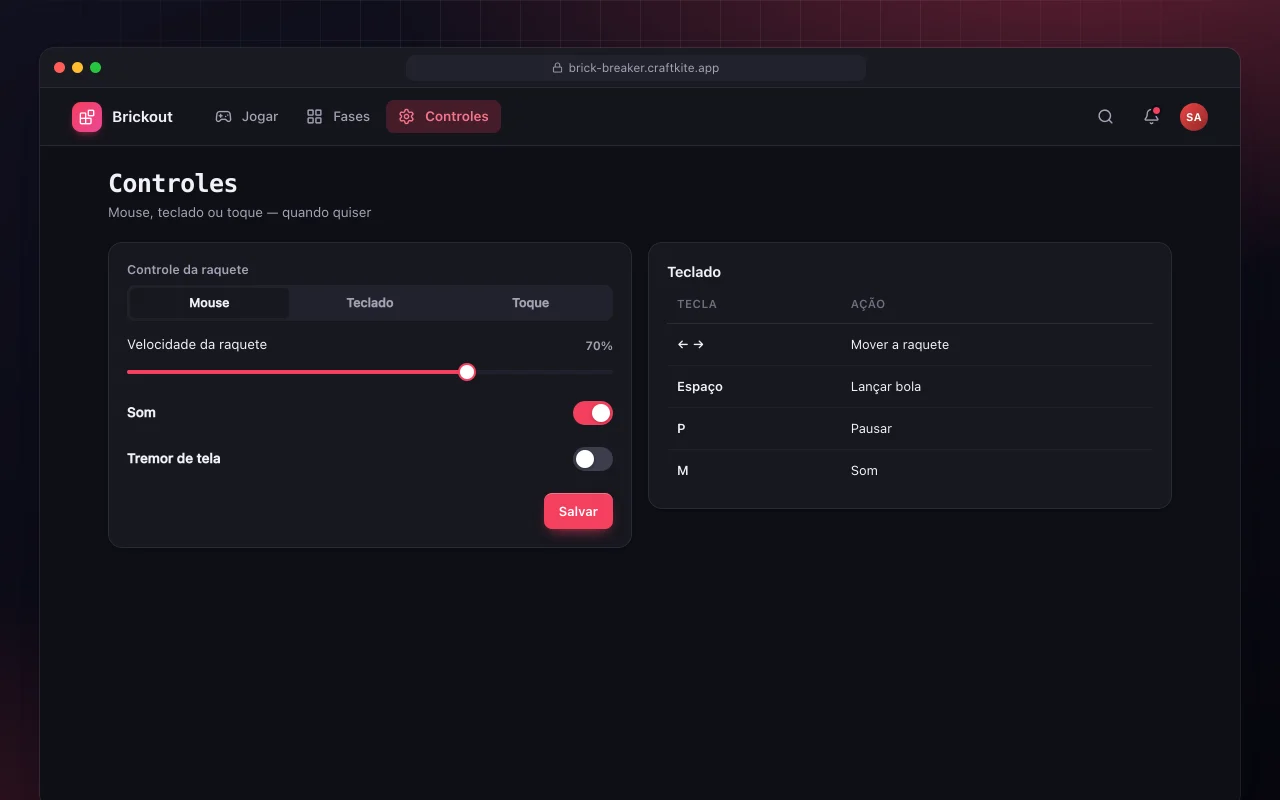The height and width of the screenshot is (800, 1280).
Task: Click the Brickout brand name link
Action: pos(142,117)
